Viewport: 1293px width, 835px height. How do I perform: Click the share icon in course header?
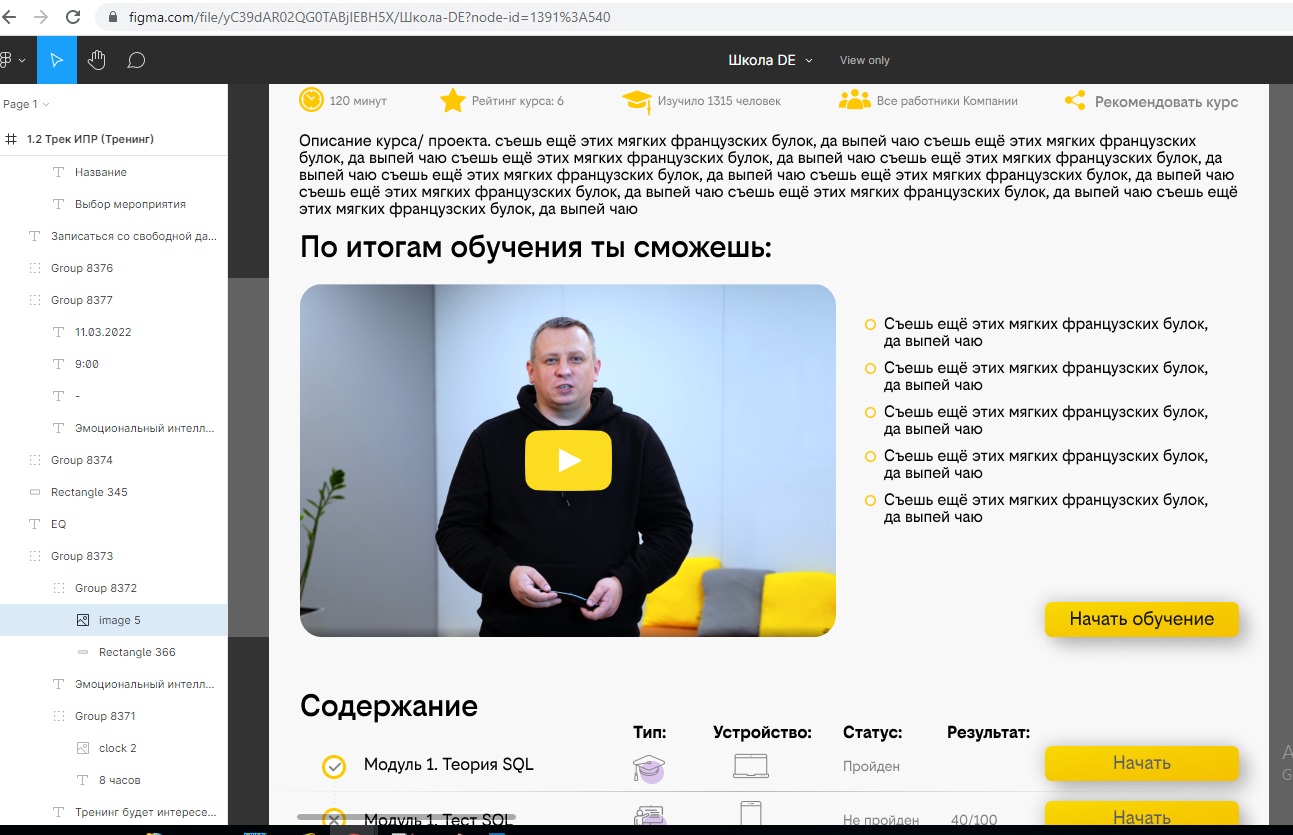click(x=1075, y=101)
